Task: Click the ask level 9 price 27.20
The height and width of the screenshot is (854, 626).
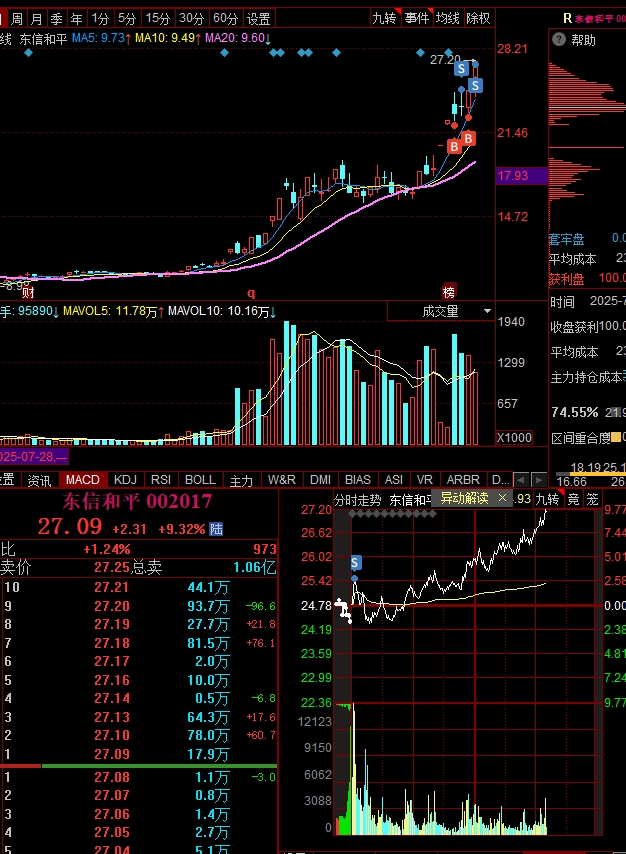Action: tap(112, 606)
